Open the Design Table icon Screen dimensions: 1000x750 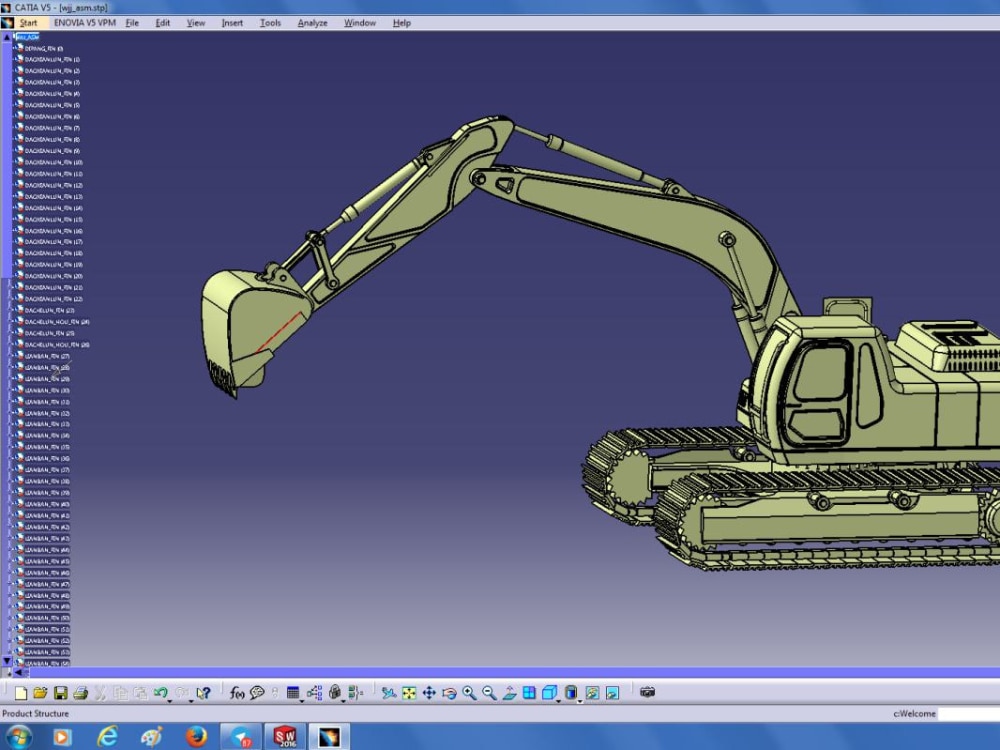tap(293, 692)
